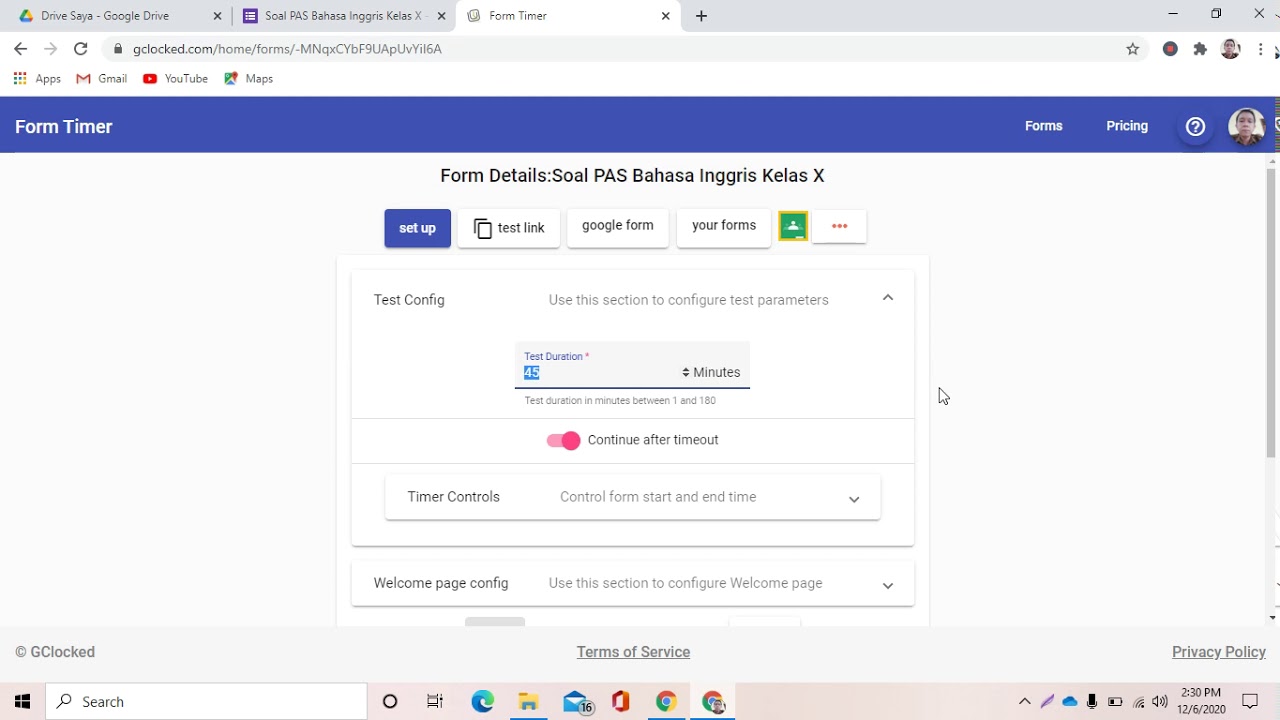Screen dimensions: 1280x720
Task: Open YouTube bookmark
Action: point(175,78)
